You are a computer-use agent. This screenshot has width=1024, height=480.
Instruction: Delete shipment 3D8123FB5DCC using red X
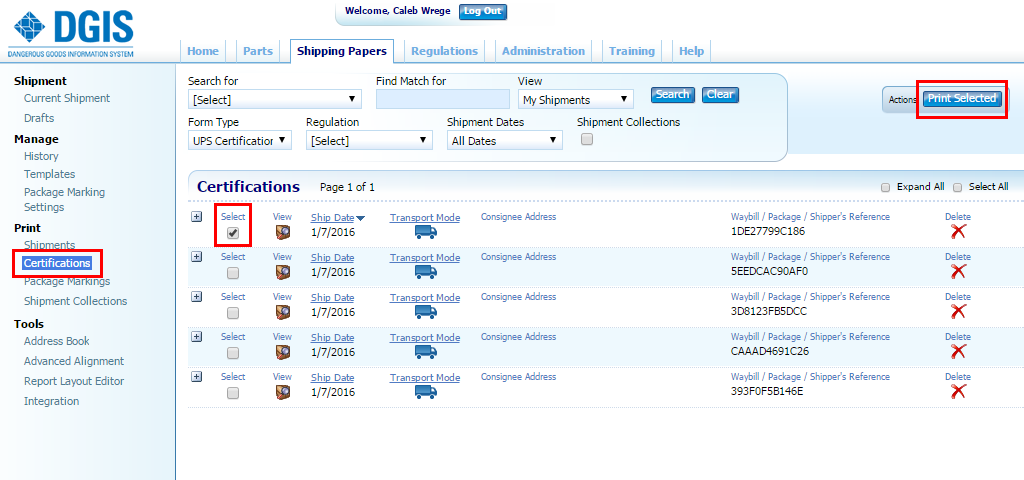(x=958, y=311)
